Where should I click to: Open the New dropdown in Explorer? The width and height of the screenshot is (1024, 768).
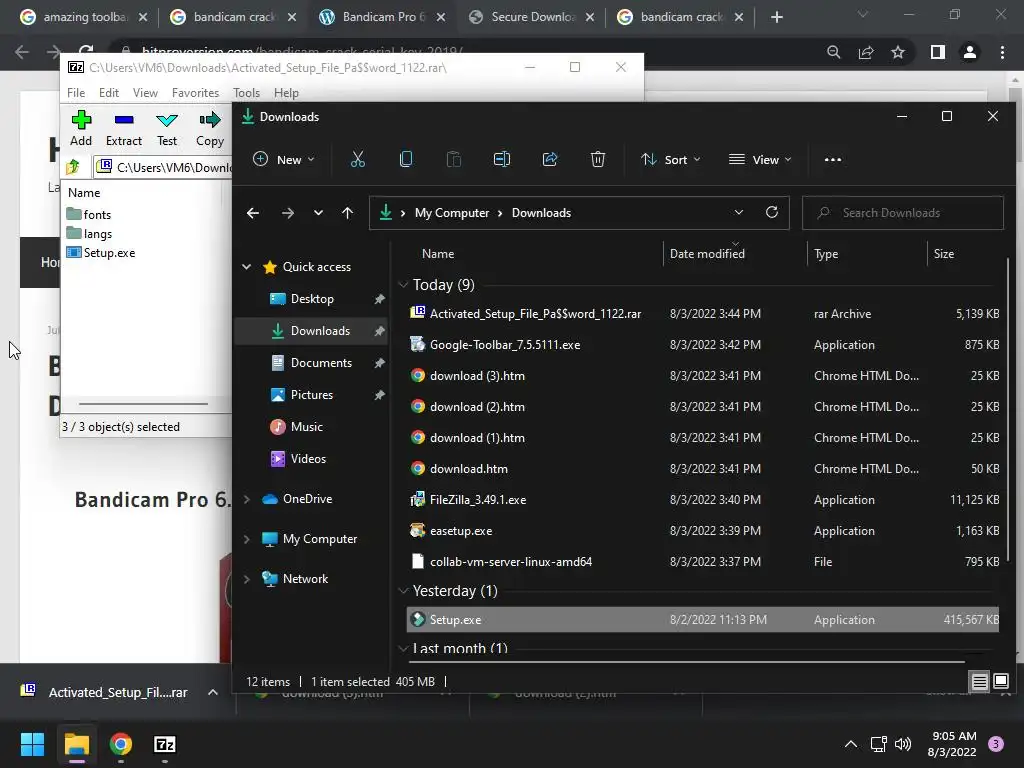284,159
